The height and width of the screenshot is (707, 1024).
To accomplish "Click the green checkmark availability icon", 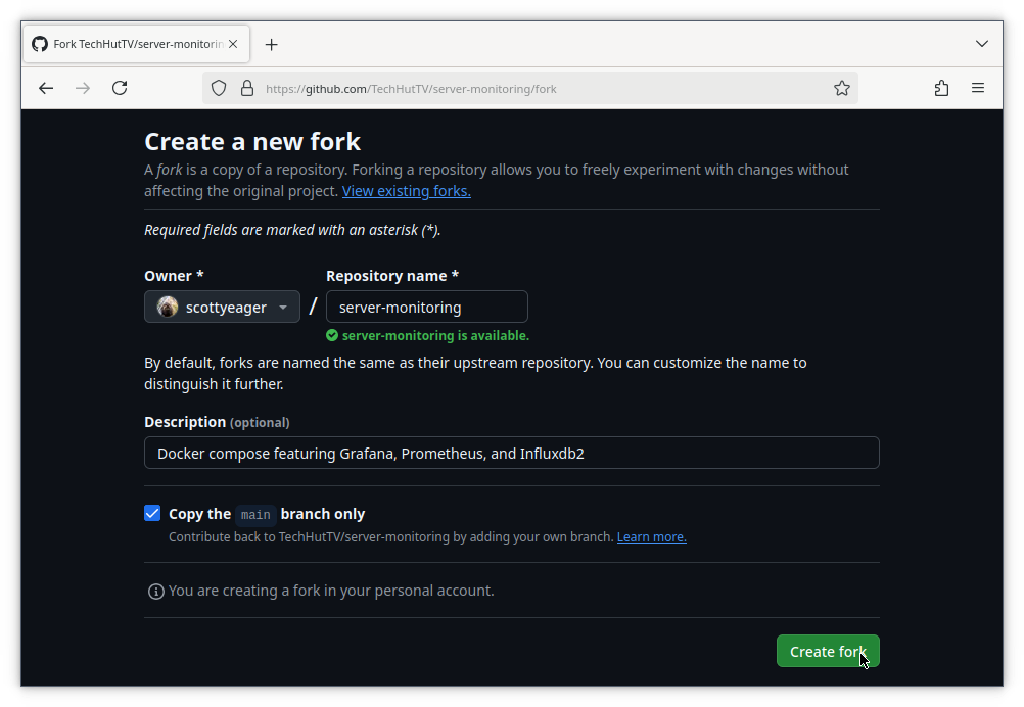I will tap(332, 335).
